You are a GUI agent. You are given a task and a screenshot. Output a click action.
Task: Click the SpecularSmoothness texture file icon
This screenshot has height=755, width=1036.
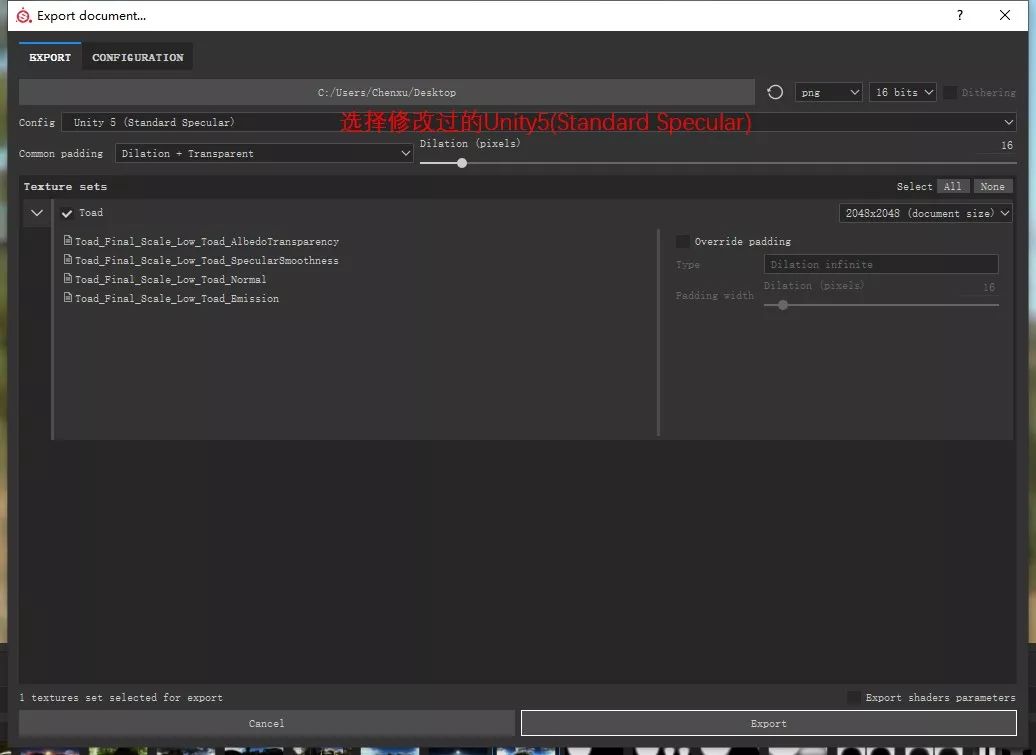coord(67,260)
